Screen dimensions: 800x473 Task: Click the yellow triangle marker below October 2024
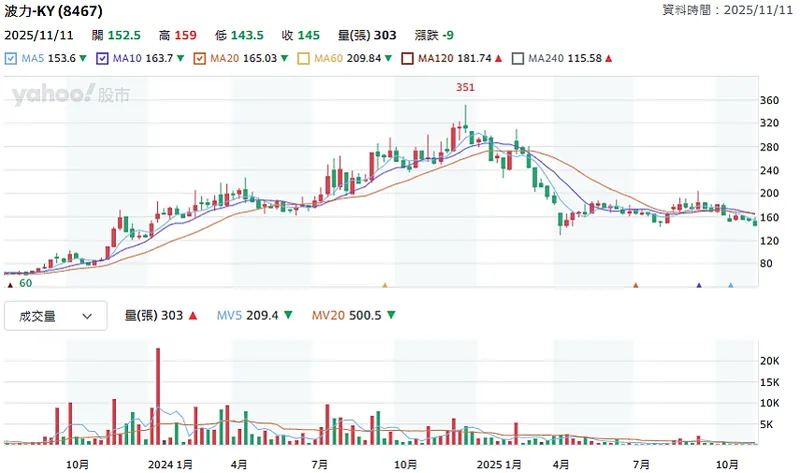[385, 285]
